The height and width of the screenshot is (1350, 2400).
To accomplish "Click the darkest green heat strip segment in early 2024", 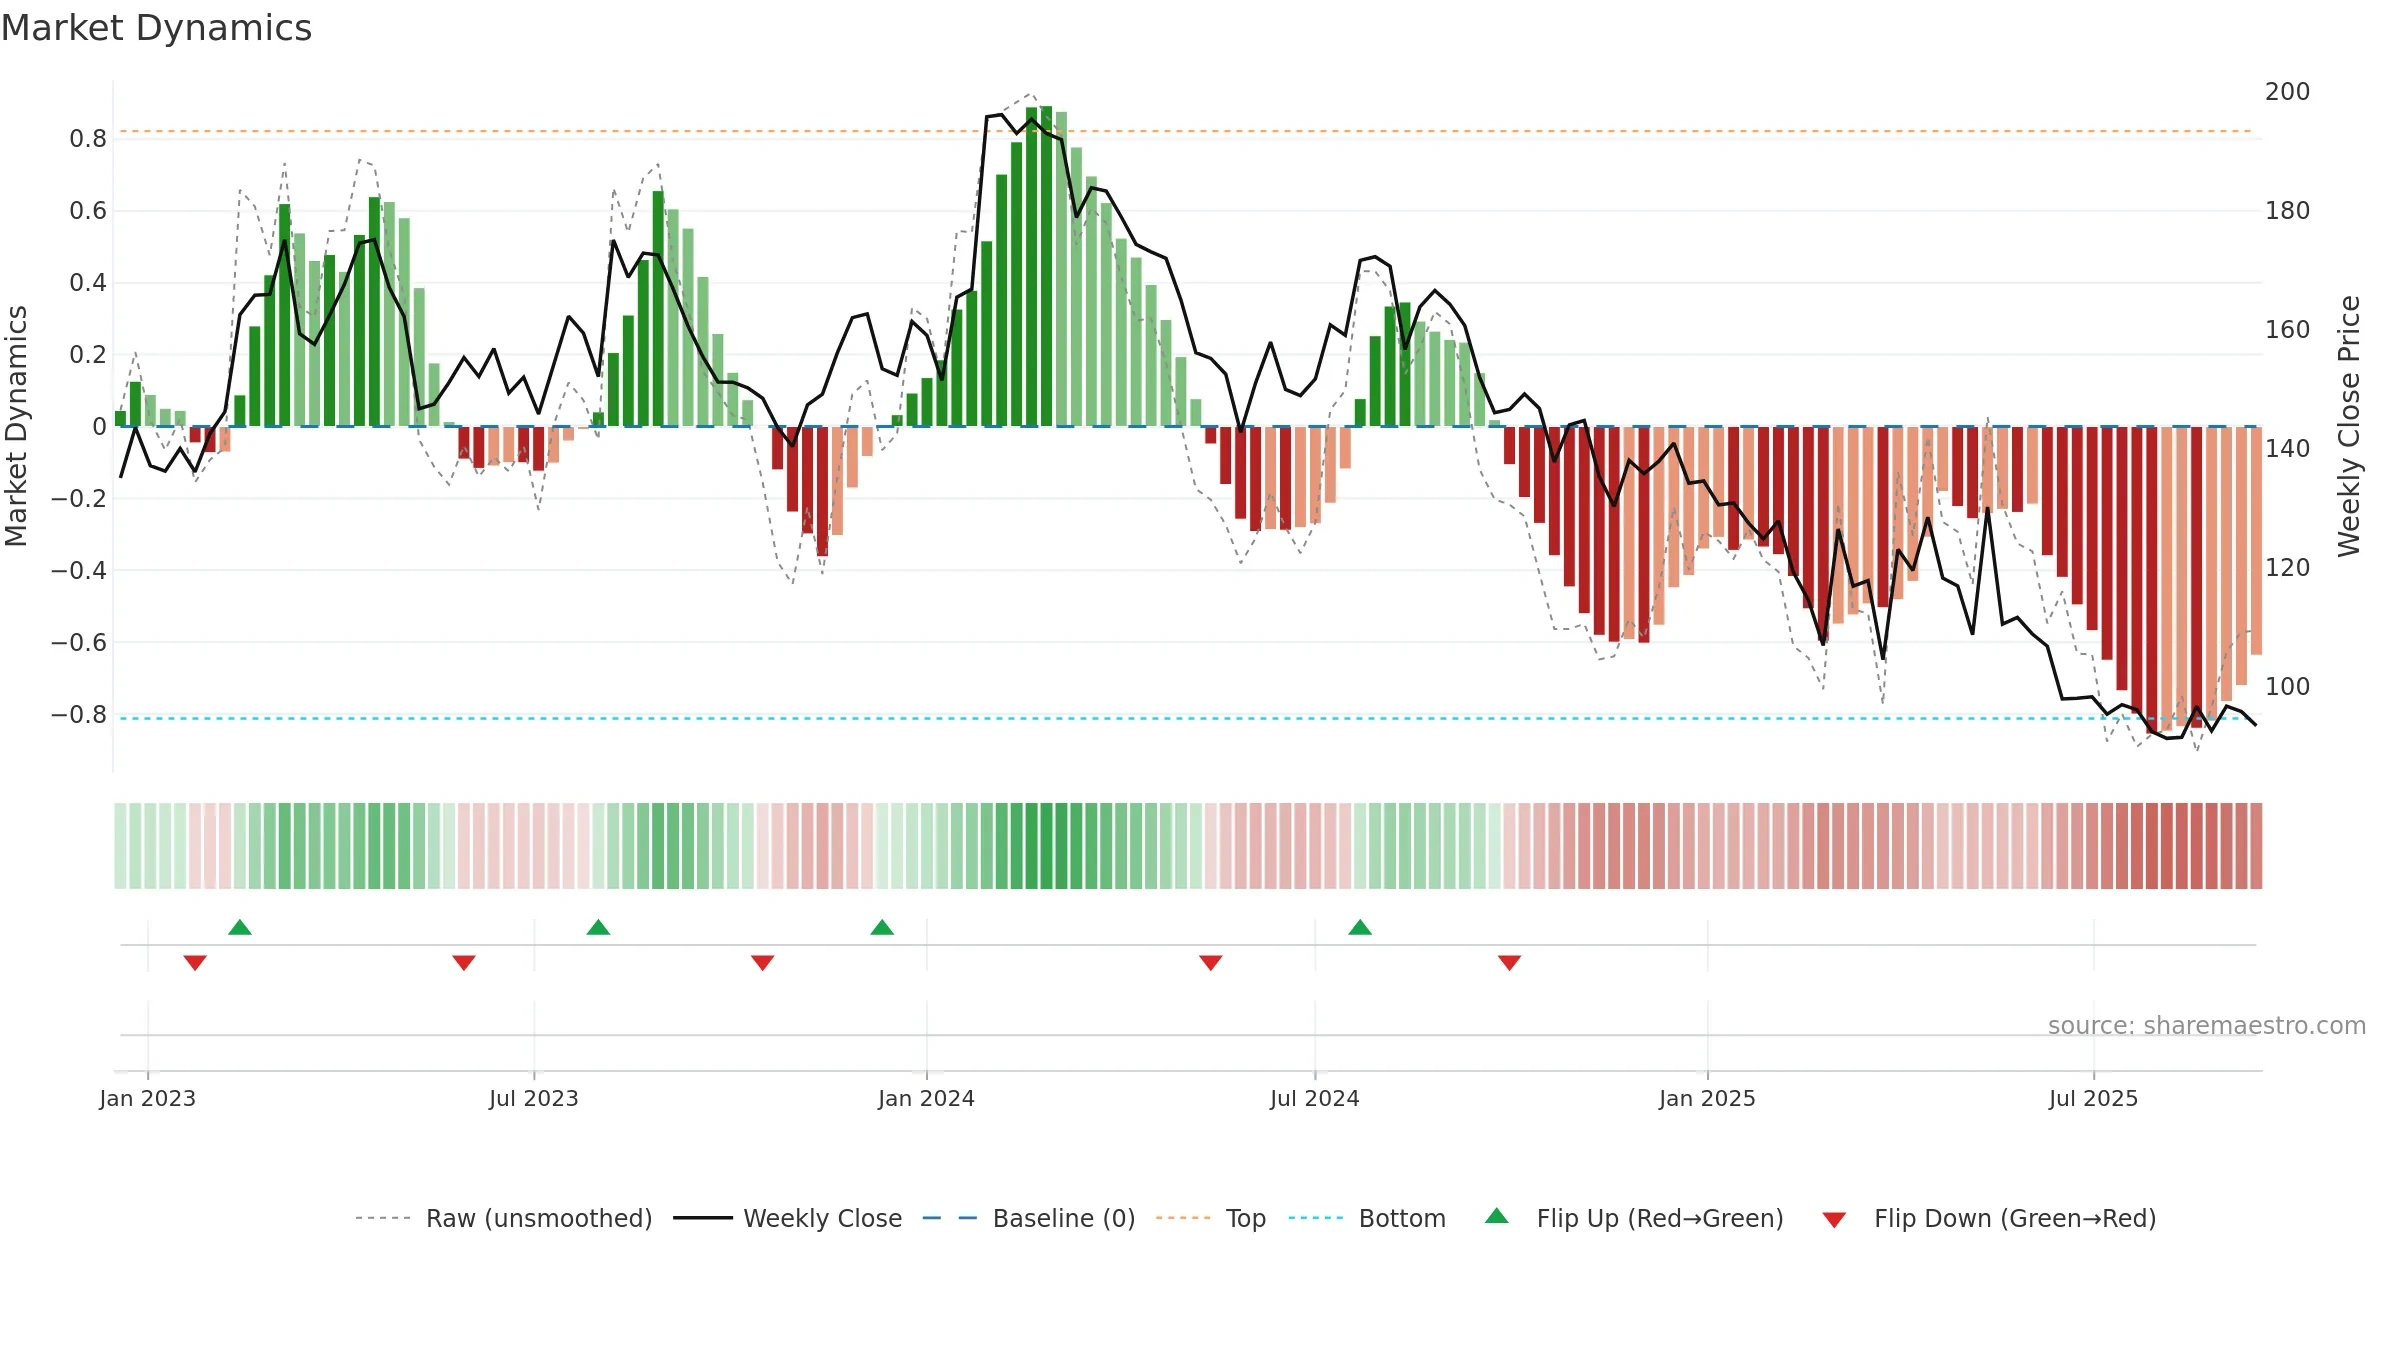I will 1046,846.
